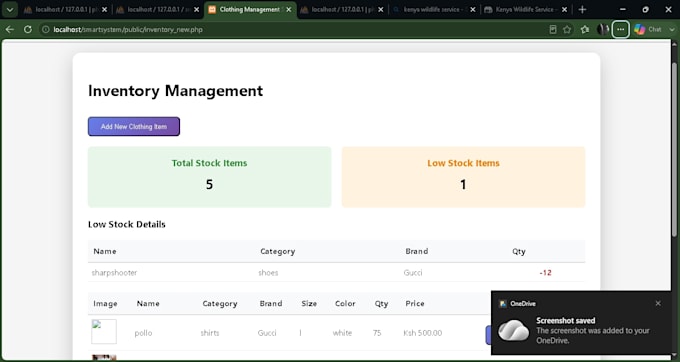Open the immersive reader icon

click(552, 29)
